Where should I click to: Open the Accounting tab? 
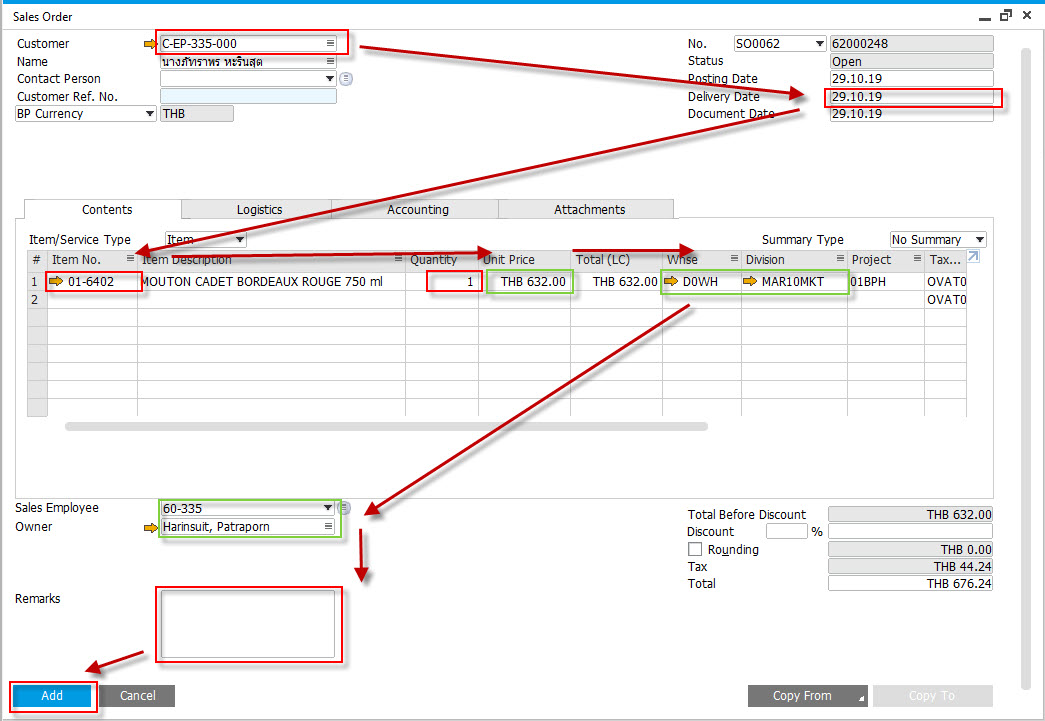pos(418,209)
